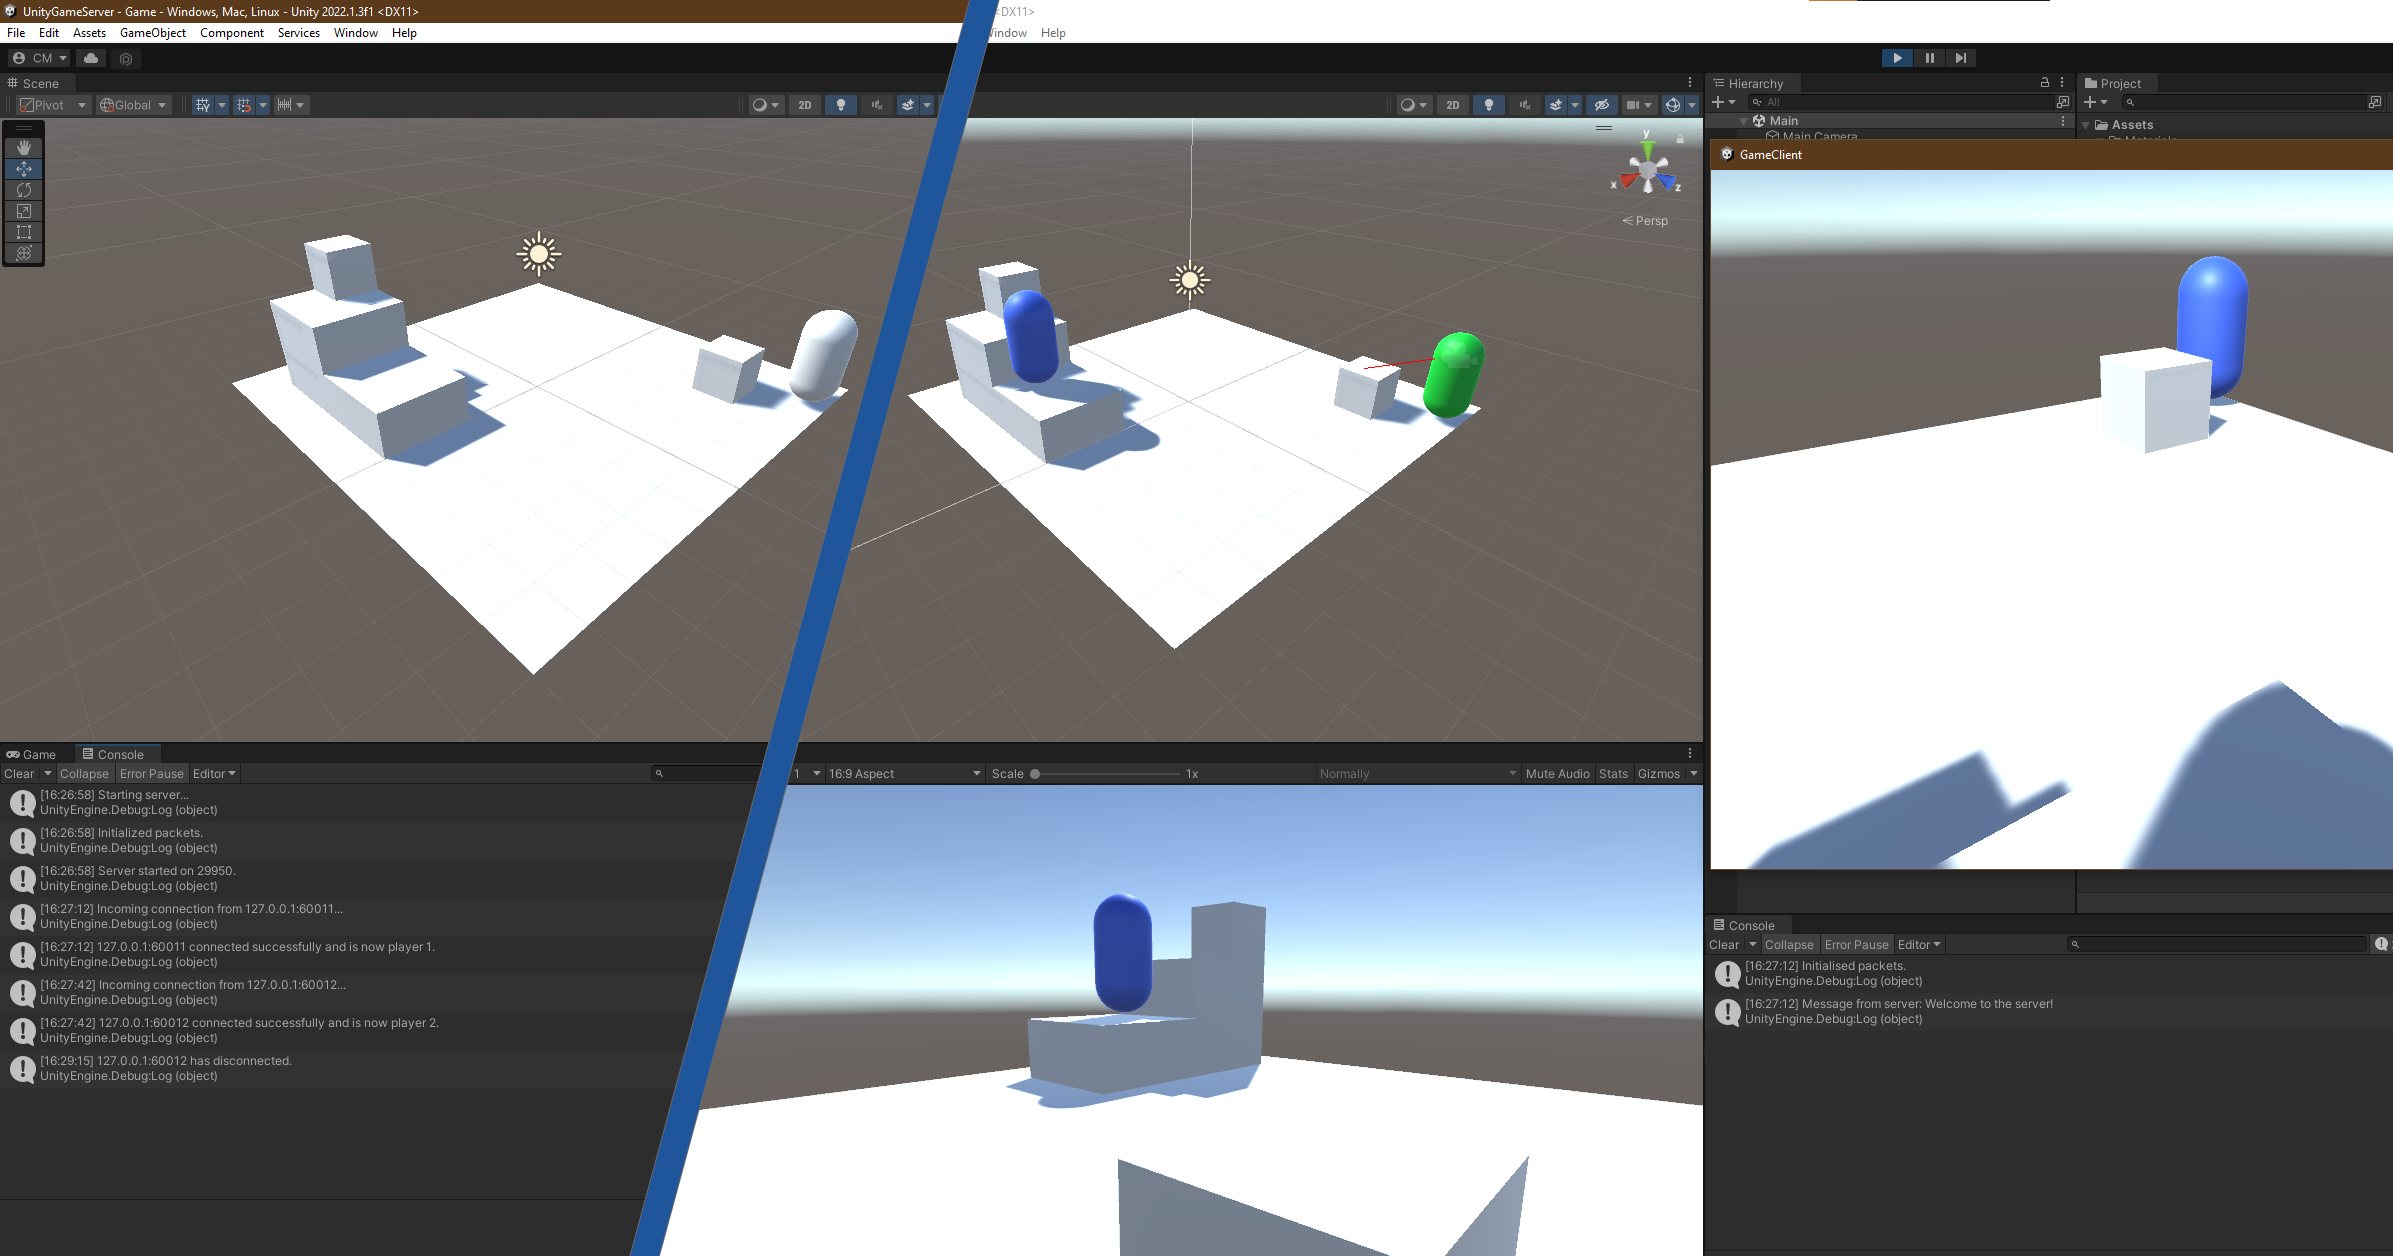Toggle scene audio in left Scene view

click(x=877, y=104)
